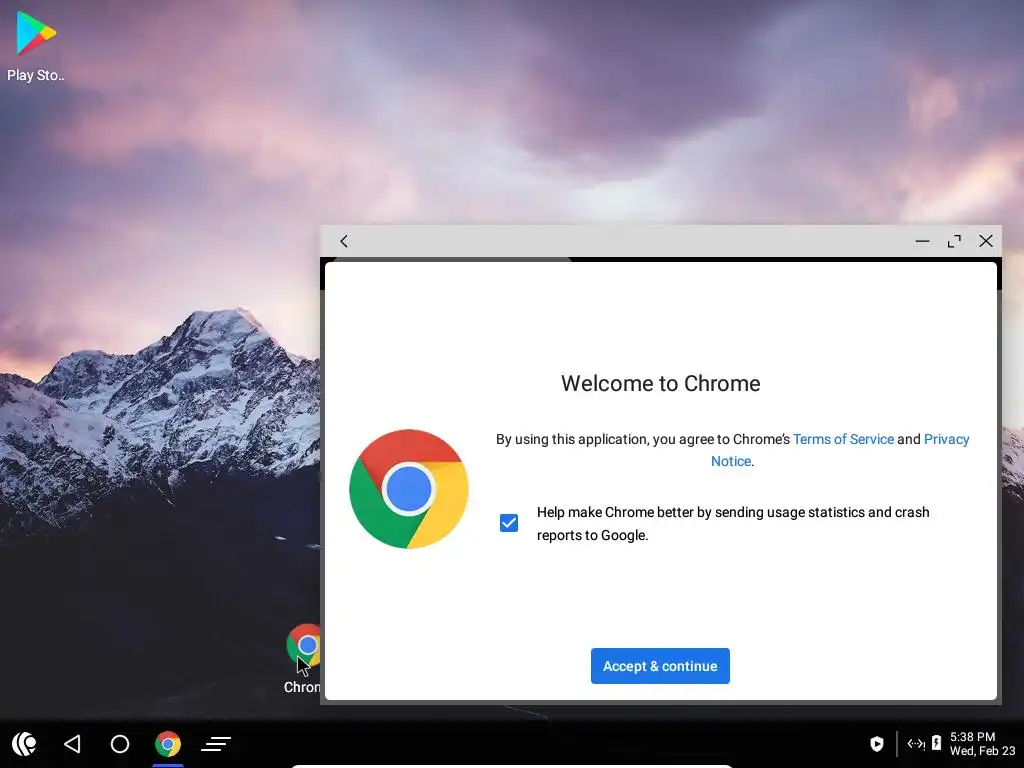Uncheck the usage statistics checkbox
Image resolution: width=1024 pixels, height=768 pixels.
[x=509, y=523]
